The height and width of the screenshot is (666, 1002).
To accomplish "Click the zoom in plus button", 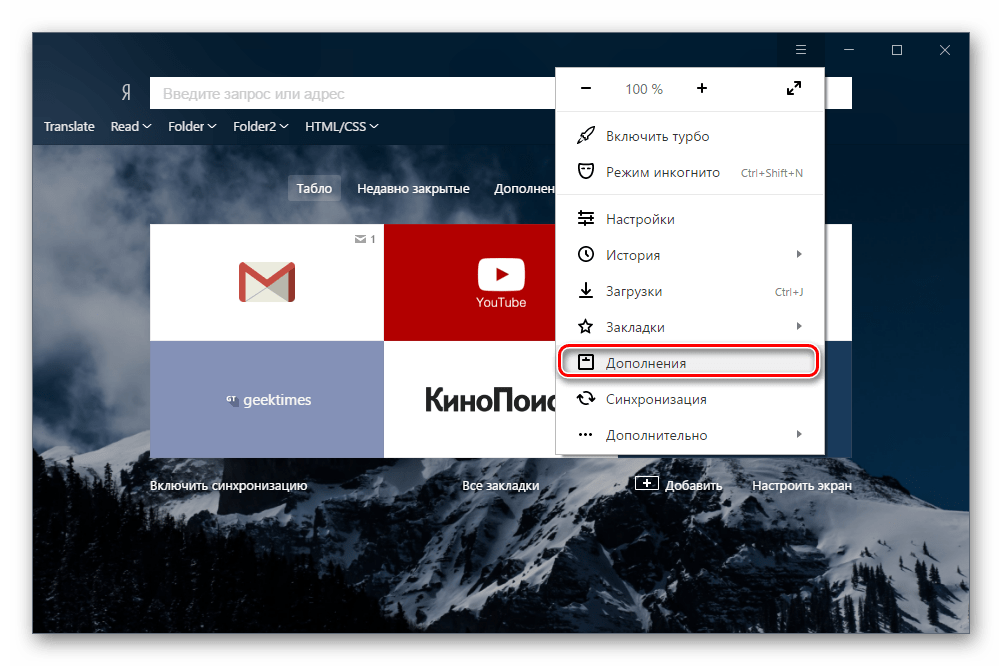I will (702, 88).
